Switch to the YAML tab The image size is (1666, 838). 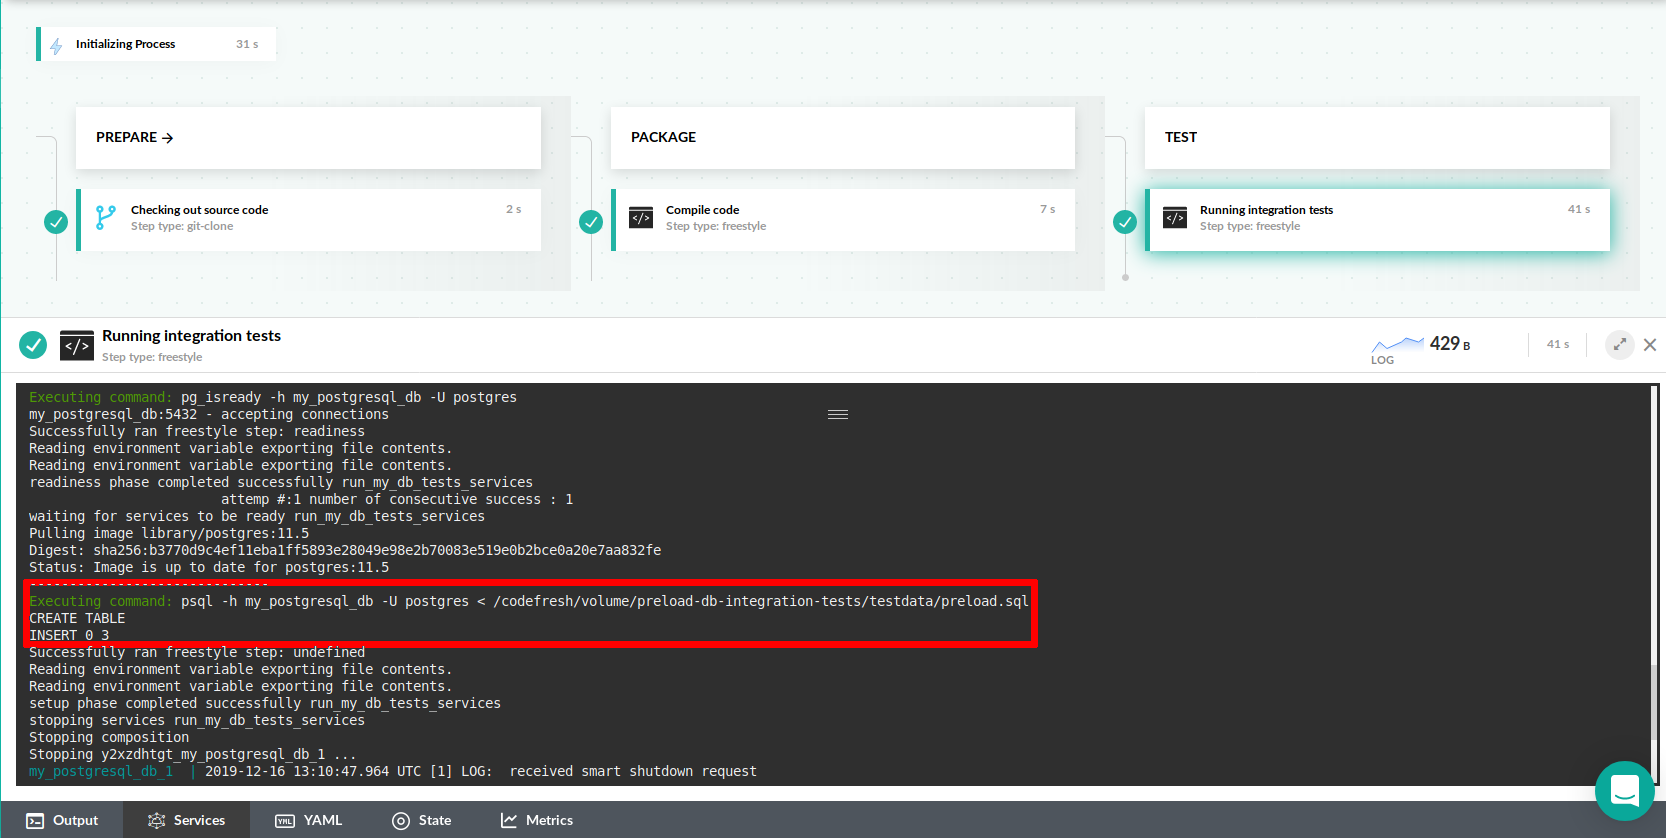[x=309, y=820]
